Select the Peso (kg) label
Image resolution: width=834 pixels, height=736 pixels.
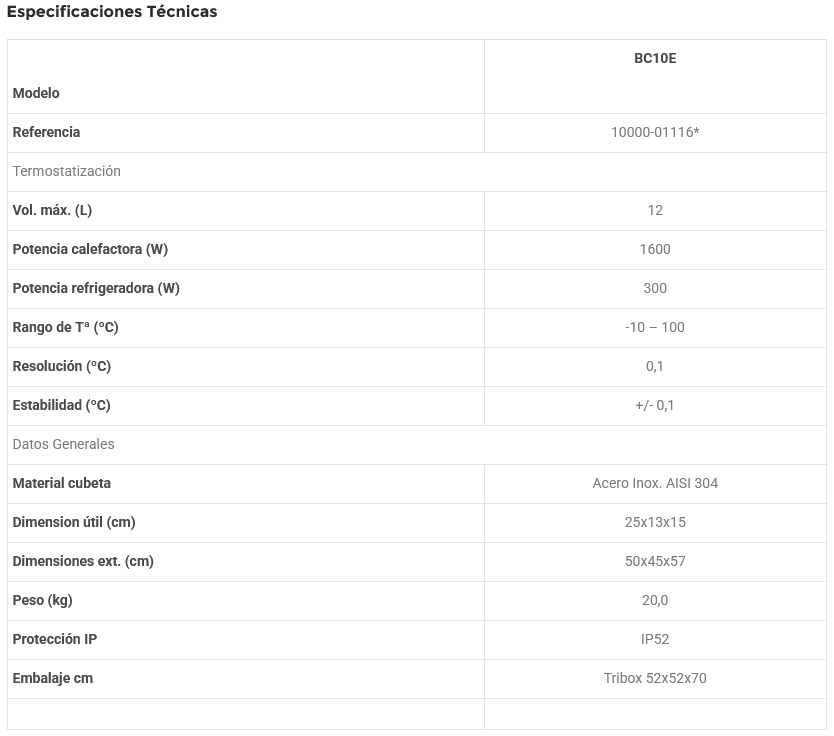point(42,600)
